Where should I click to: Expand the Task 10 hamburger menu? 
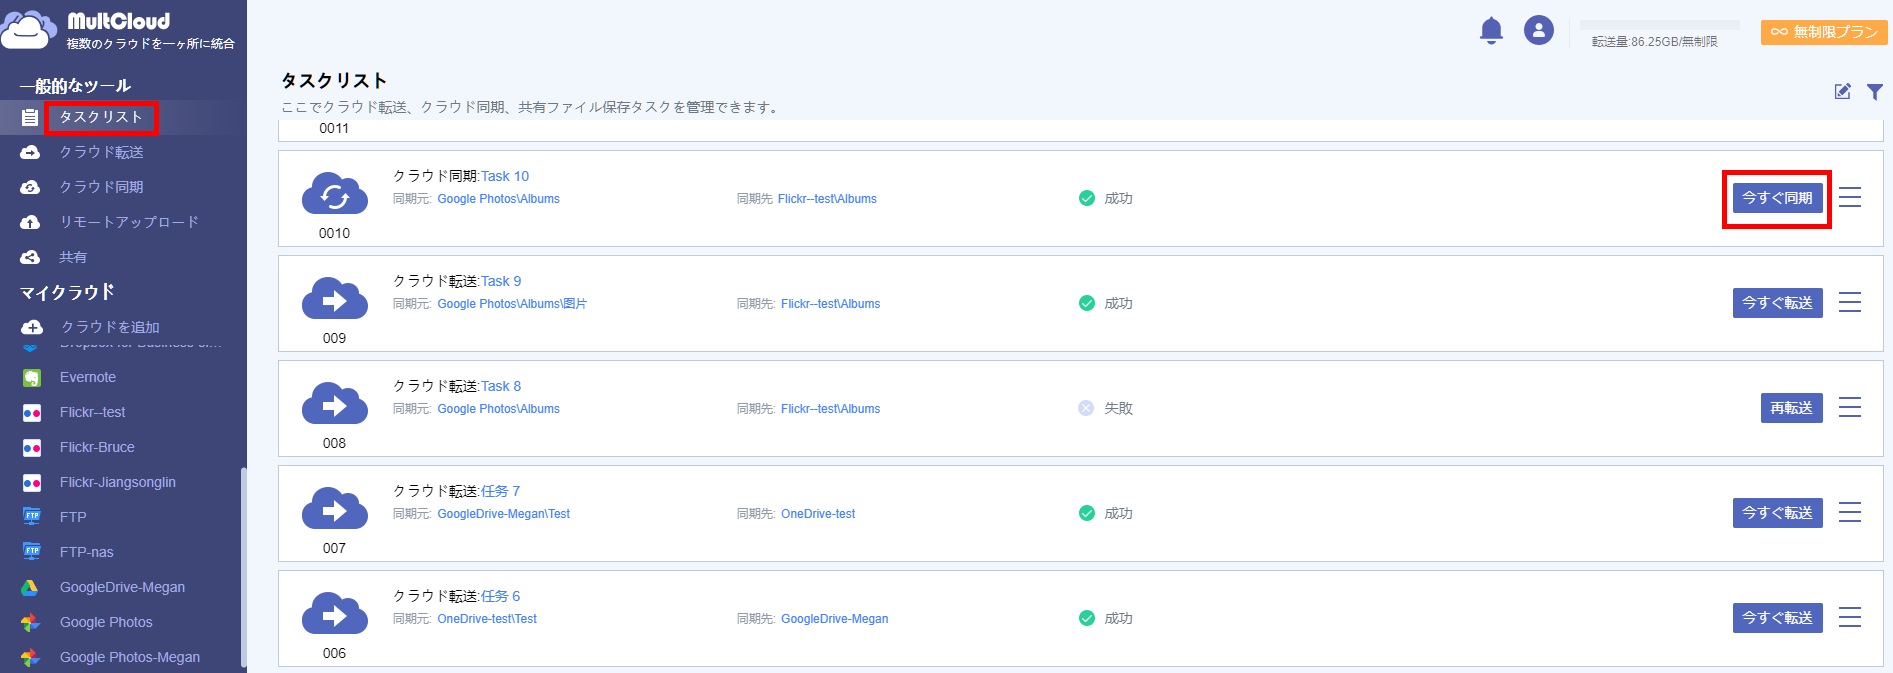coord(1850,198)
